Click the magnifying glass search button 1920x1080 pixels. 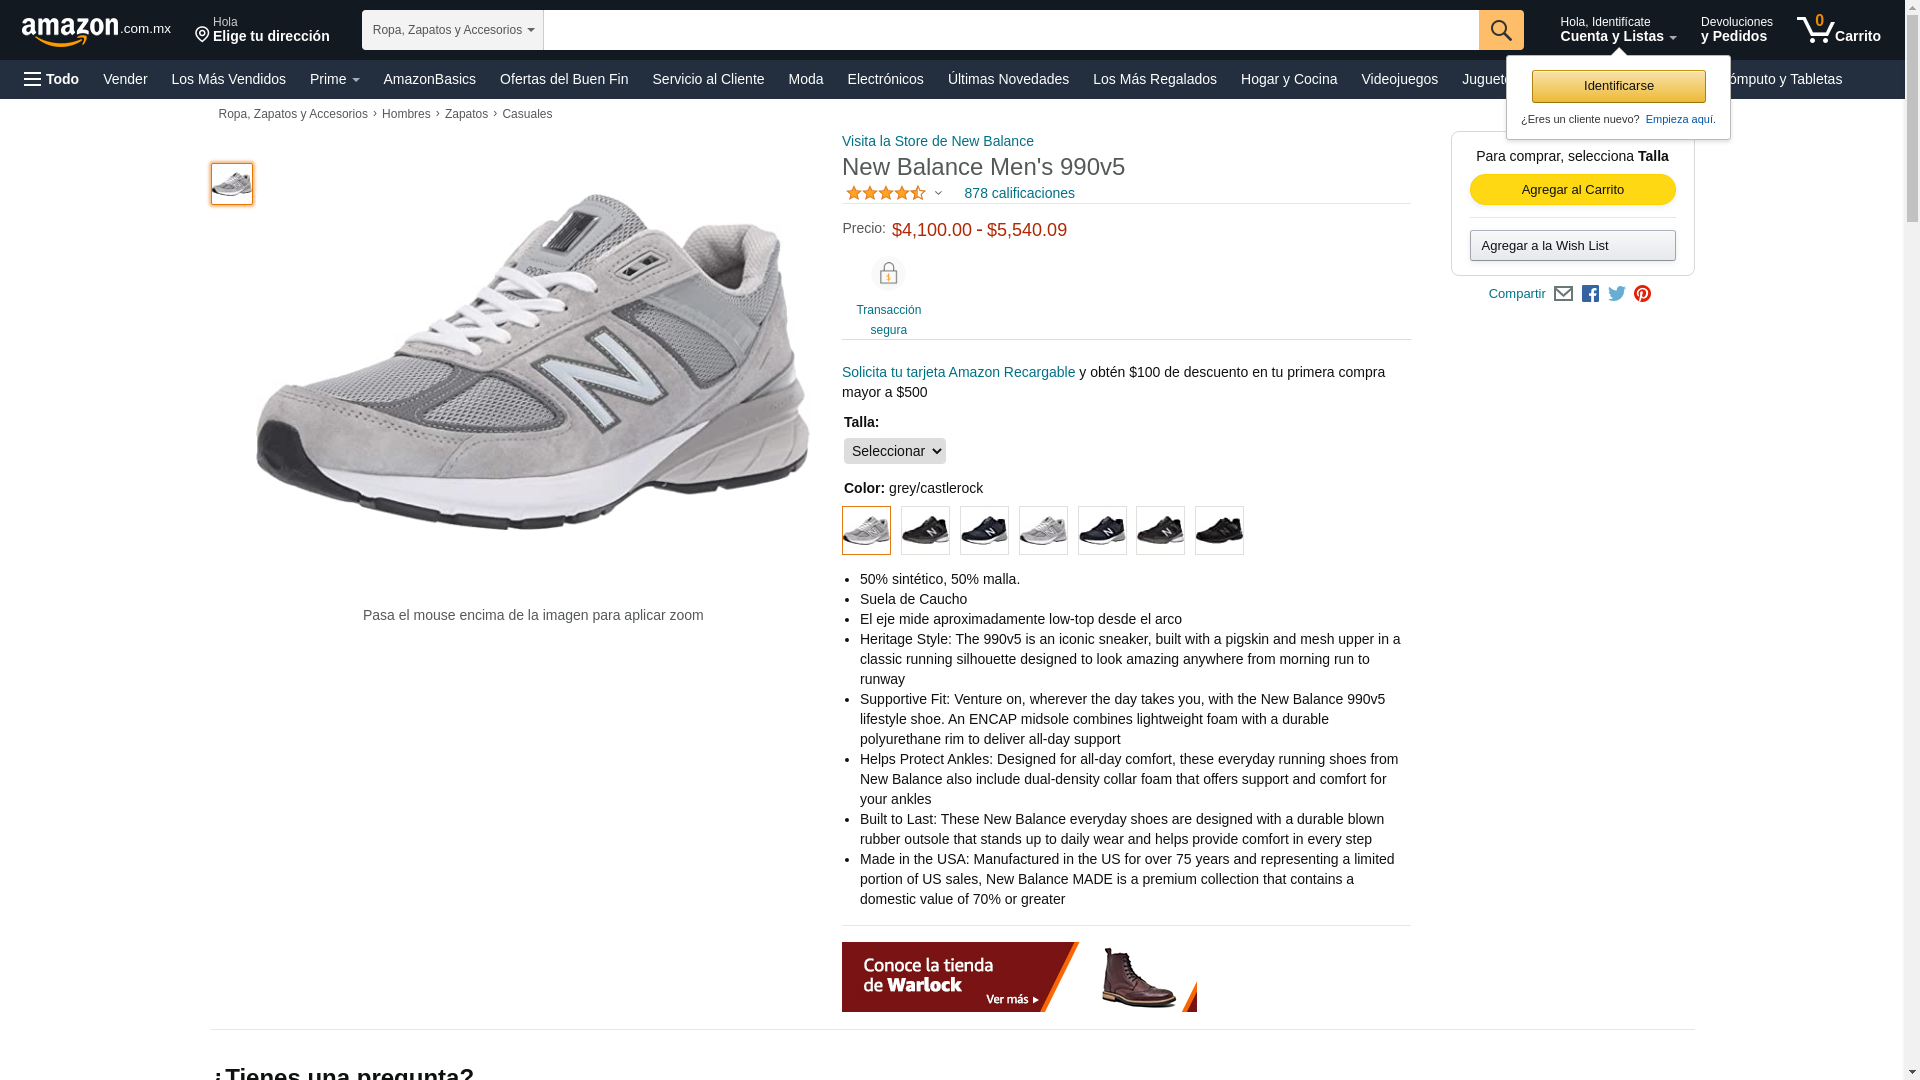[1500, 30]
